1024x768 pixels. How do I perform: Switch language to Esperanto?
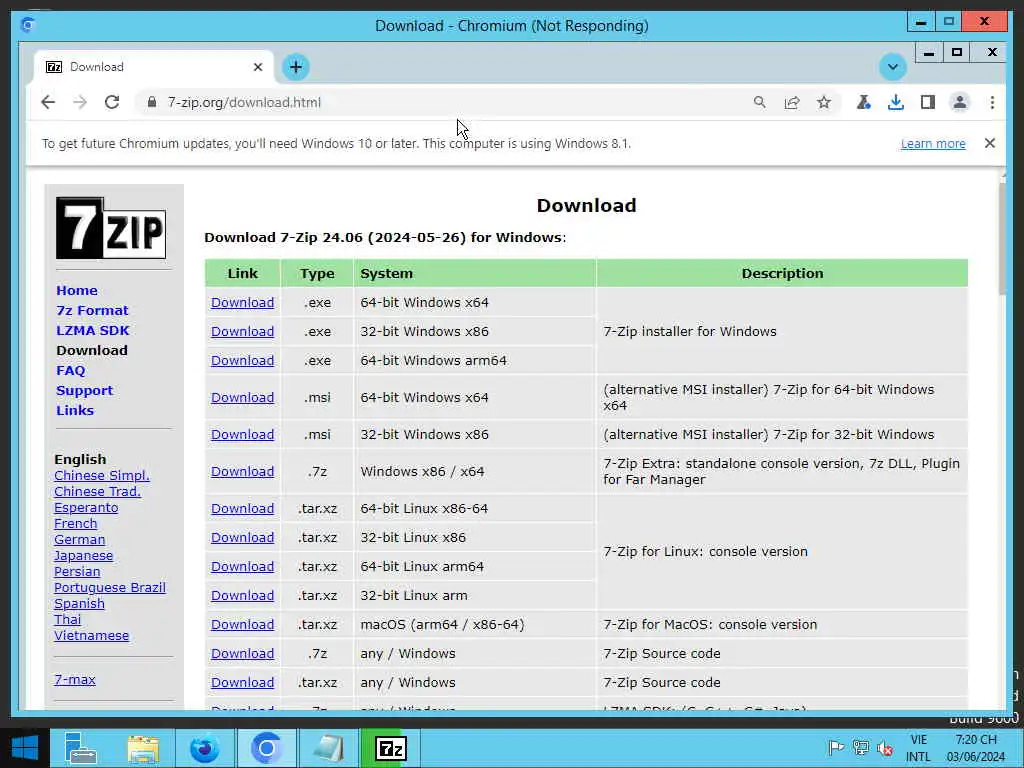point(86,507)
